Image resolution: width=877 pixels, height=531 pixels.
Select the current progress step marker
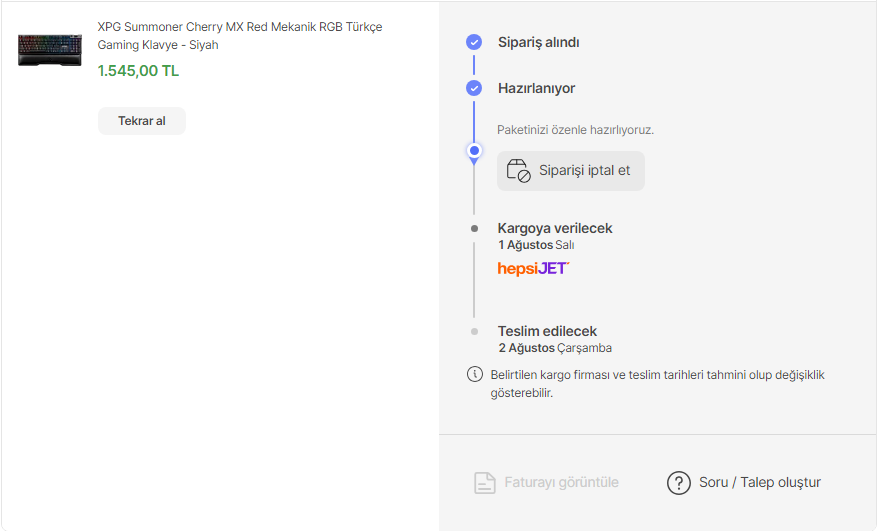pos(474,151)
